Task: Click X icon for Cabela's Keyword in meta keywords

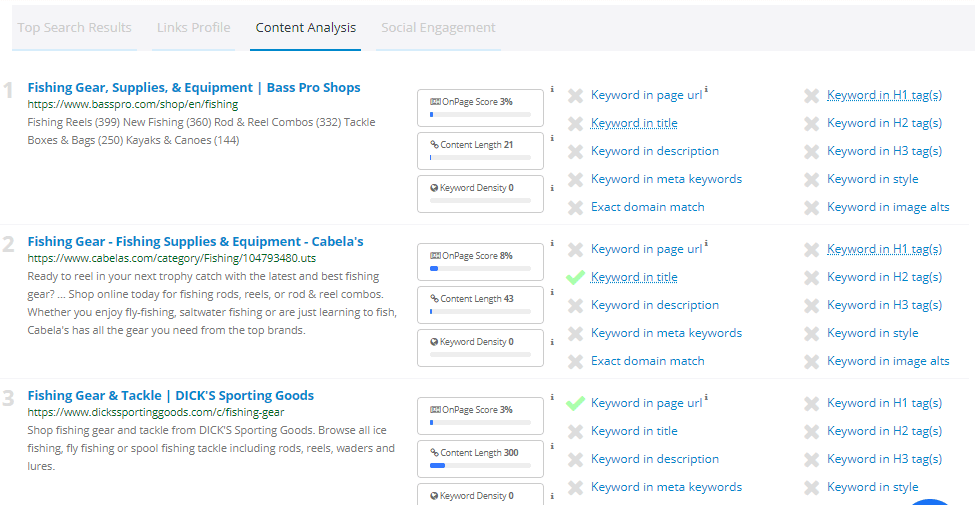Action: (x=575, y=334)
